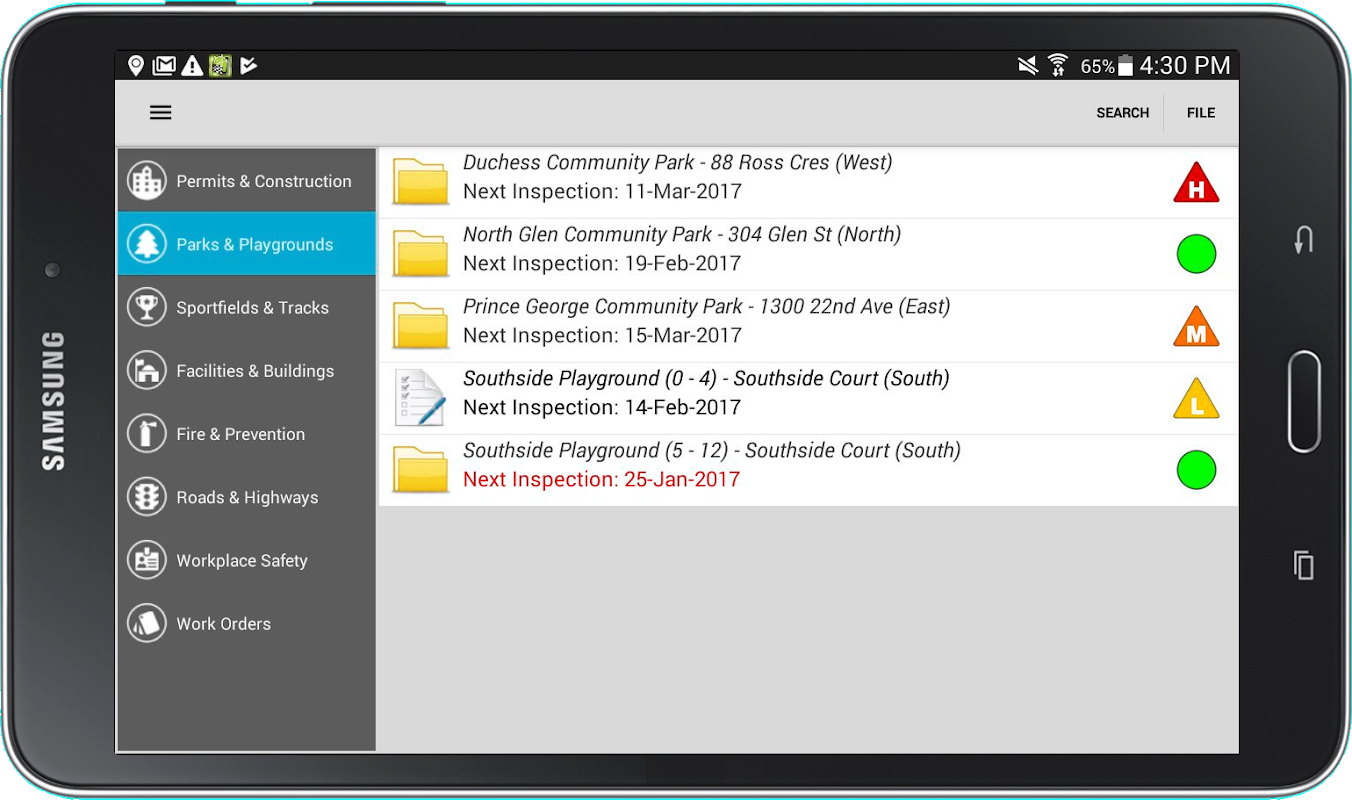Switch to the Parks & Playgrounds category
1352x800 pixels.
(254, 244)
